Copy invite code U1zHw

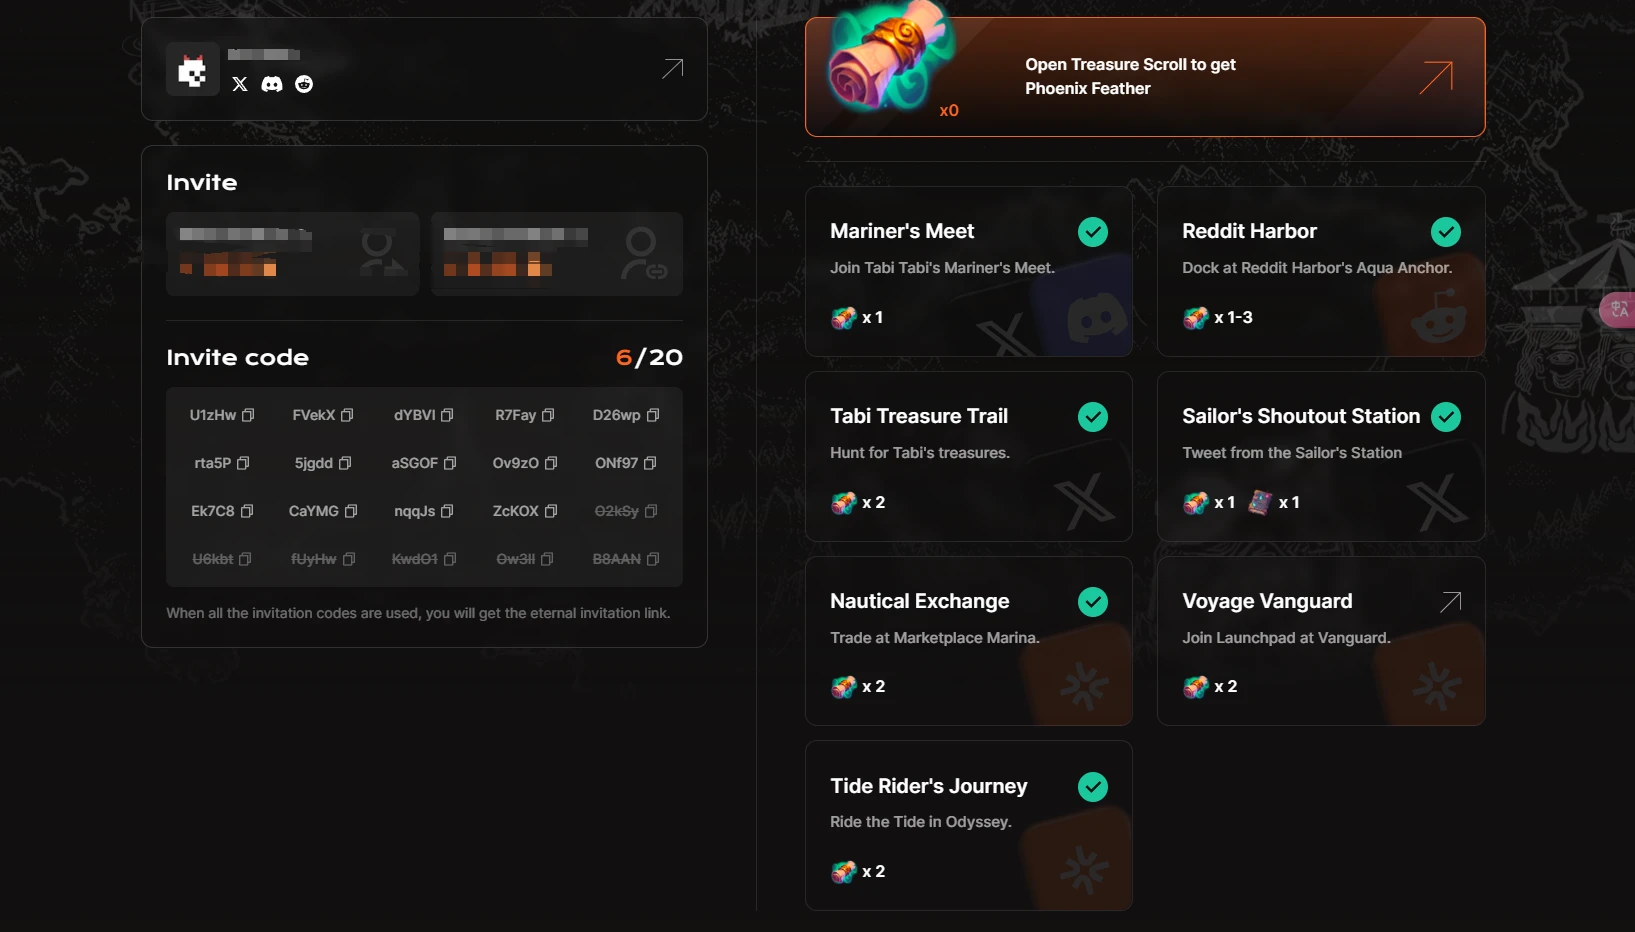249,415
